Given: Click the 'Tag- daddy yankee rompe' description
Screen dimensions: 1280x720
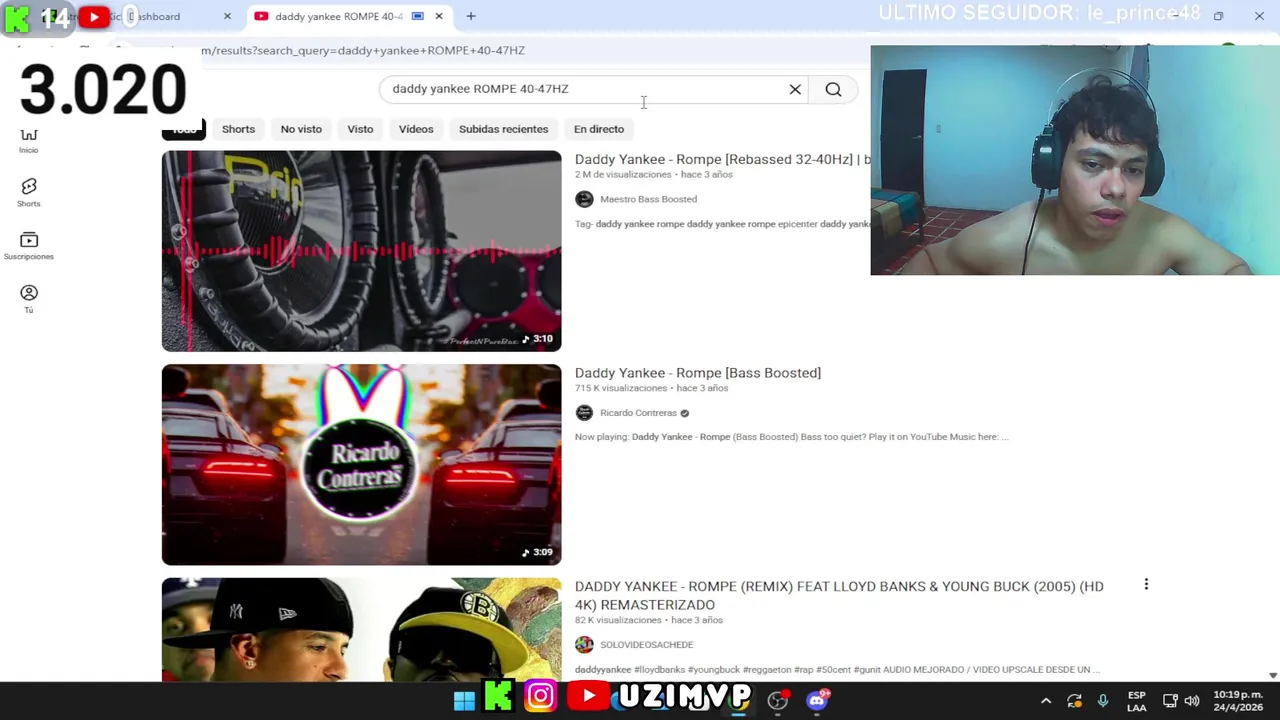Looking at the screenshot, I should coord(722,224).
